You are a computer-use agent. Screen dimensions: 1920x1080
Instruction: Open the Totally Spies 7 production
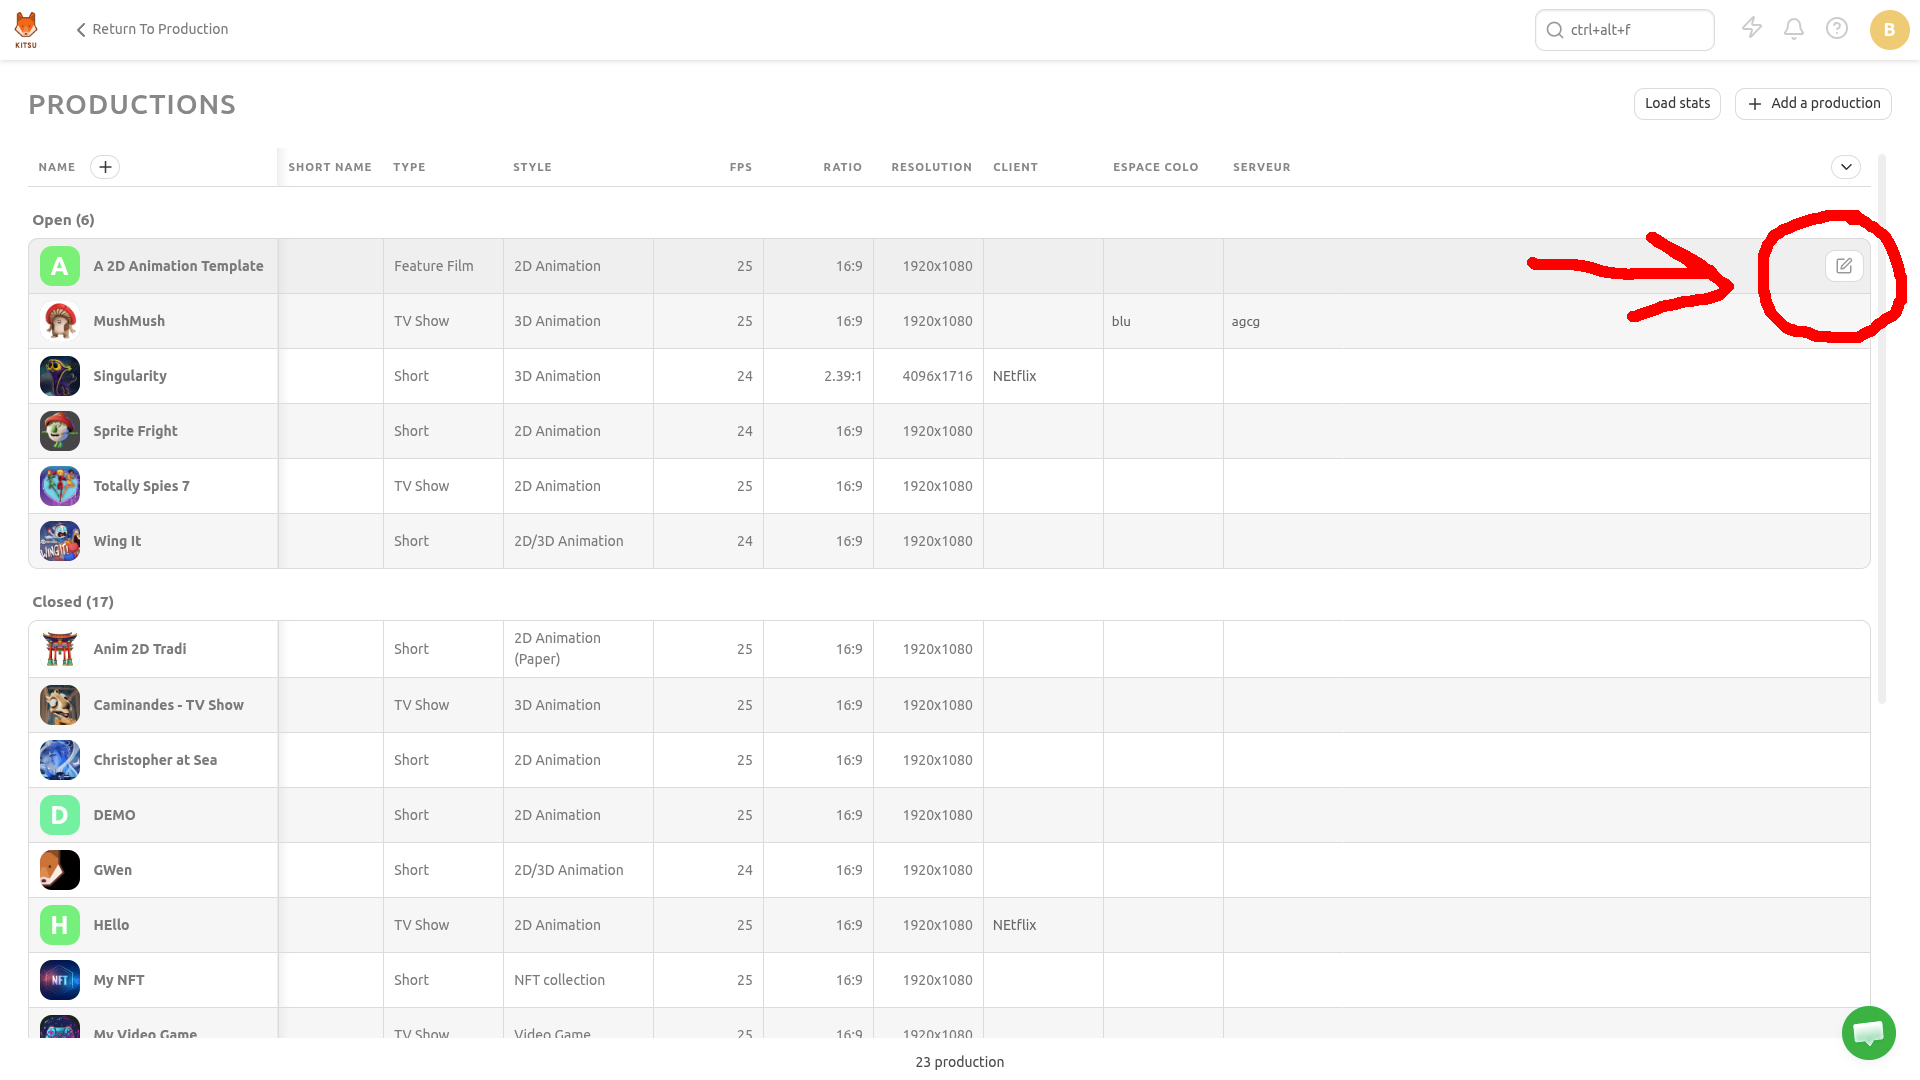tap(141, 486)
